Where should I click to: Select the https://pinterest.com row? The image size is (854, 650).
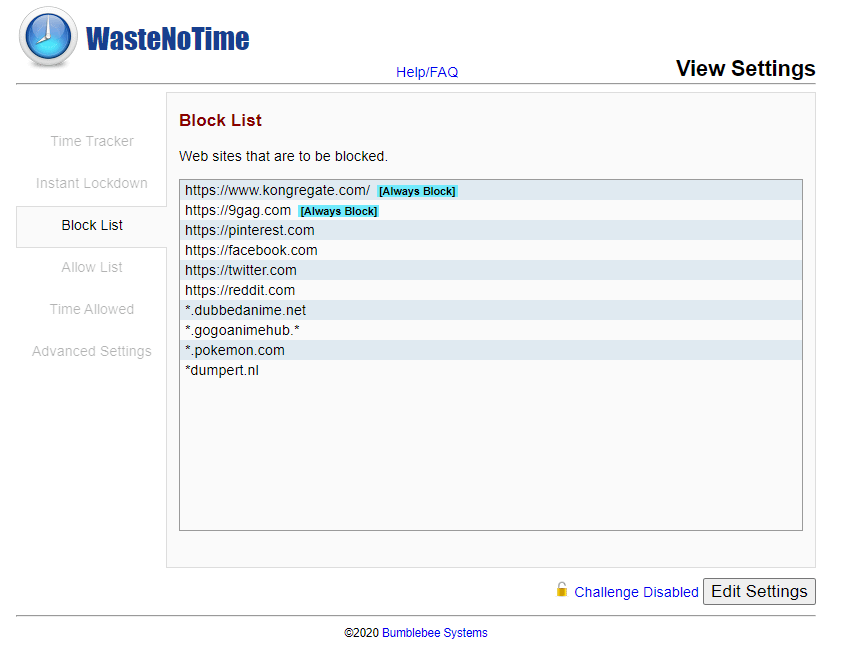pyautogui.click(x=491, y=230)
